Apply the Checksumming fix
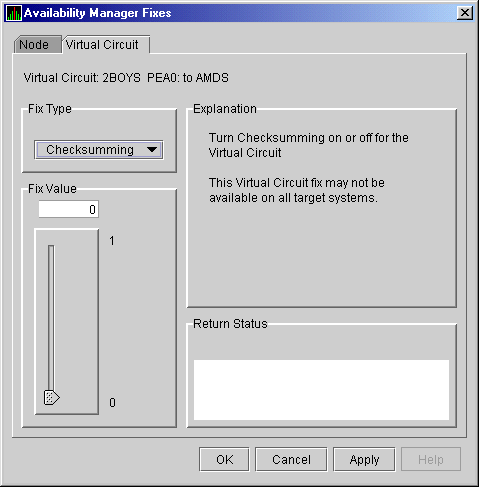This screenshot has height=487, width=479. (x=364, y=459)
